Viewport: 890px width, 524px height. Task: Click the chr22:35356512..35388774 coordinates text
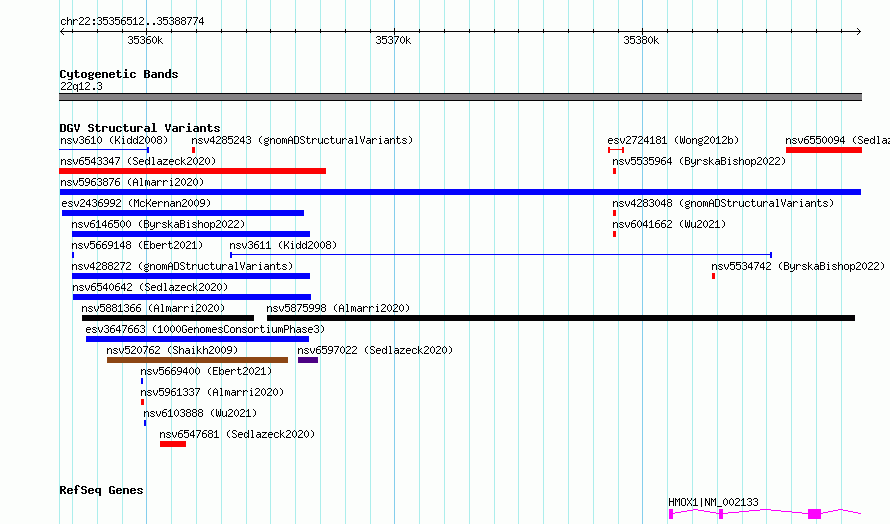(x=132, y=21)
